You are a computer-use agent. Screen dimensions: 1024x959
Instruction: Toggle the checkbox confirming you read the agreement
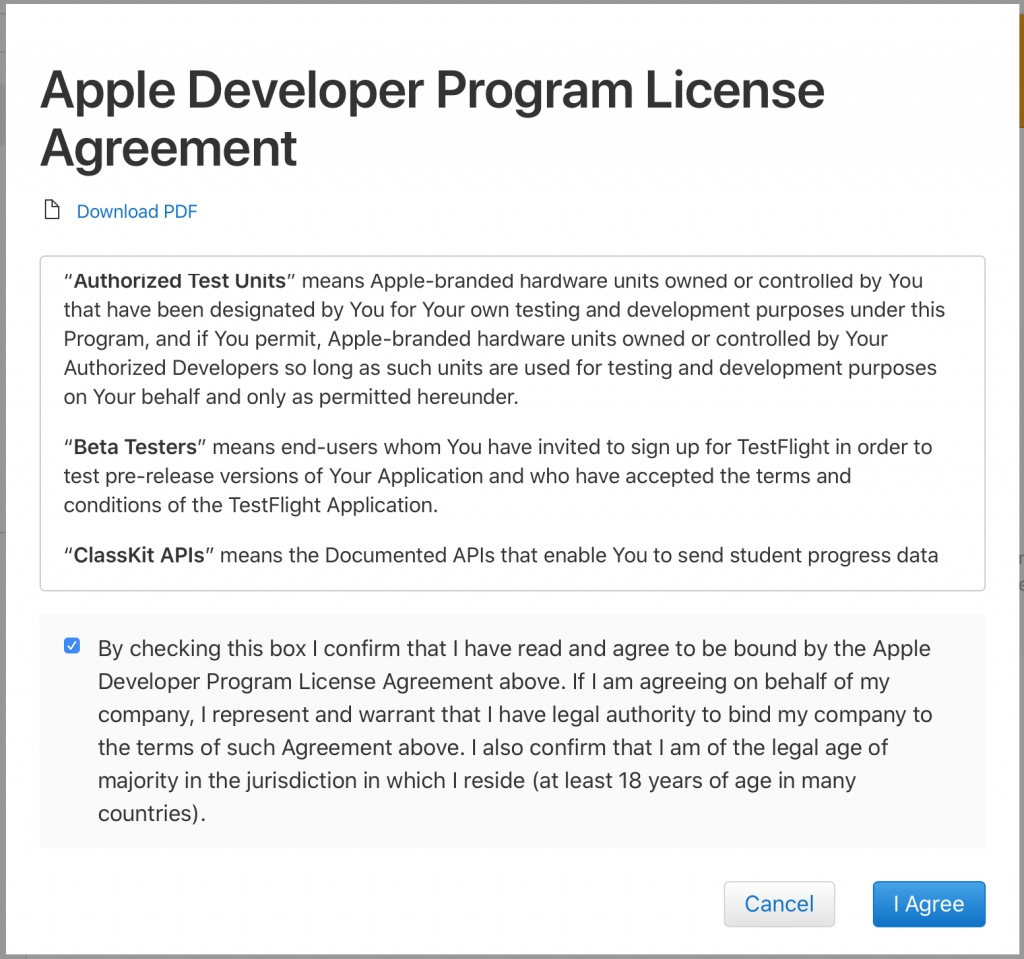[71, 645]
